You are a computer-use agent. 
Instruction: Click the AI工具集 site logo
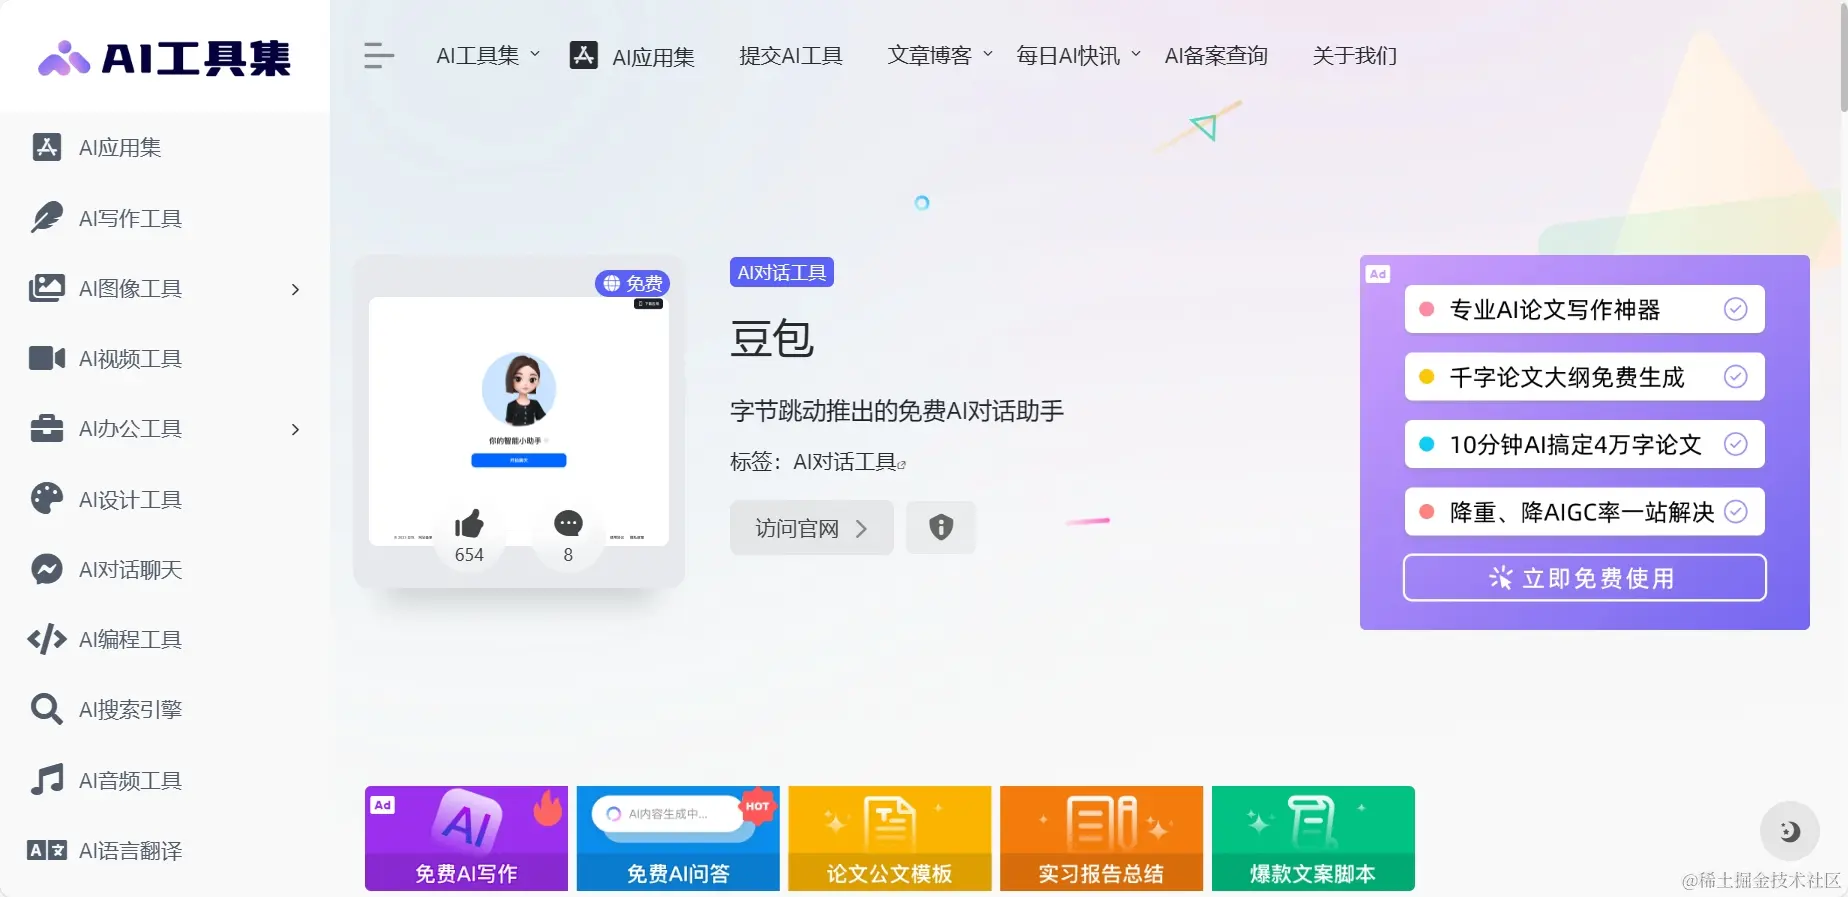coord(165,58)
